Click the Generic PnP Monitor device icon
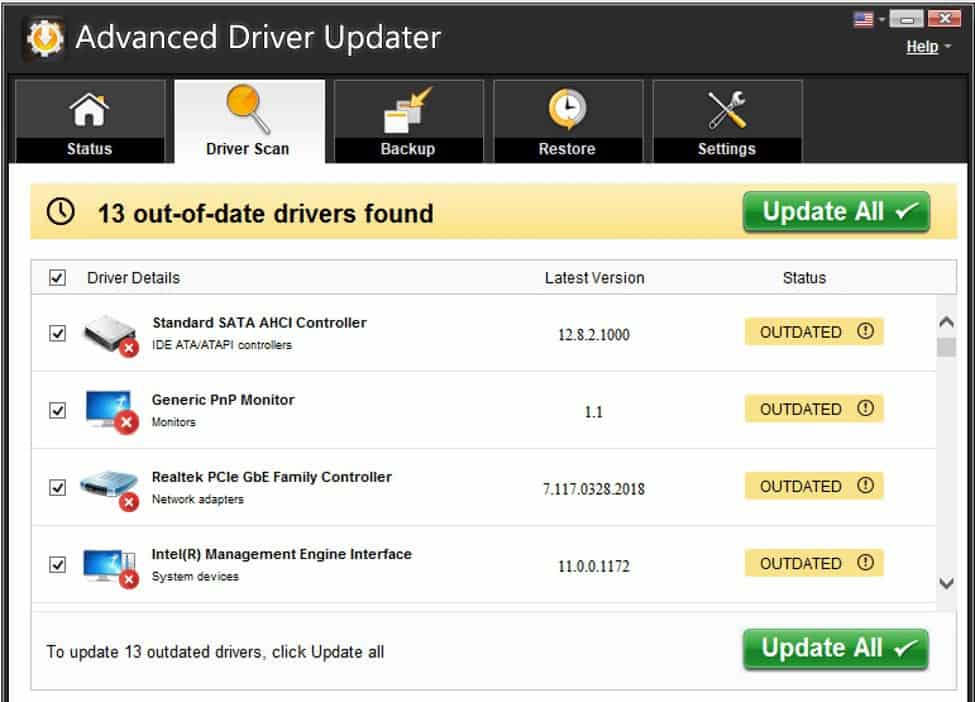The image size is (975, 702). (x=107, y=410)
